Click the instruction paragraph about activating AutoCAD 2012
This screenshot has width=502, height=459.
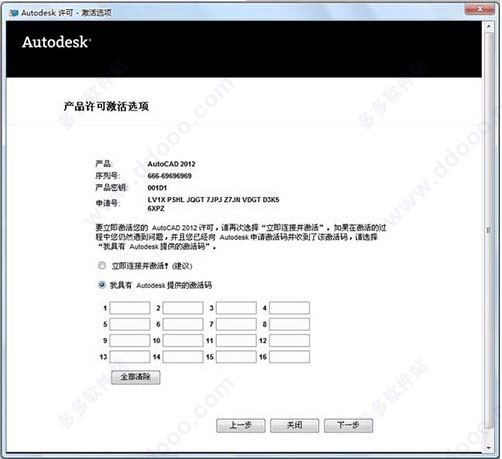(241, 237)
